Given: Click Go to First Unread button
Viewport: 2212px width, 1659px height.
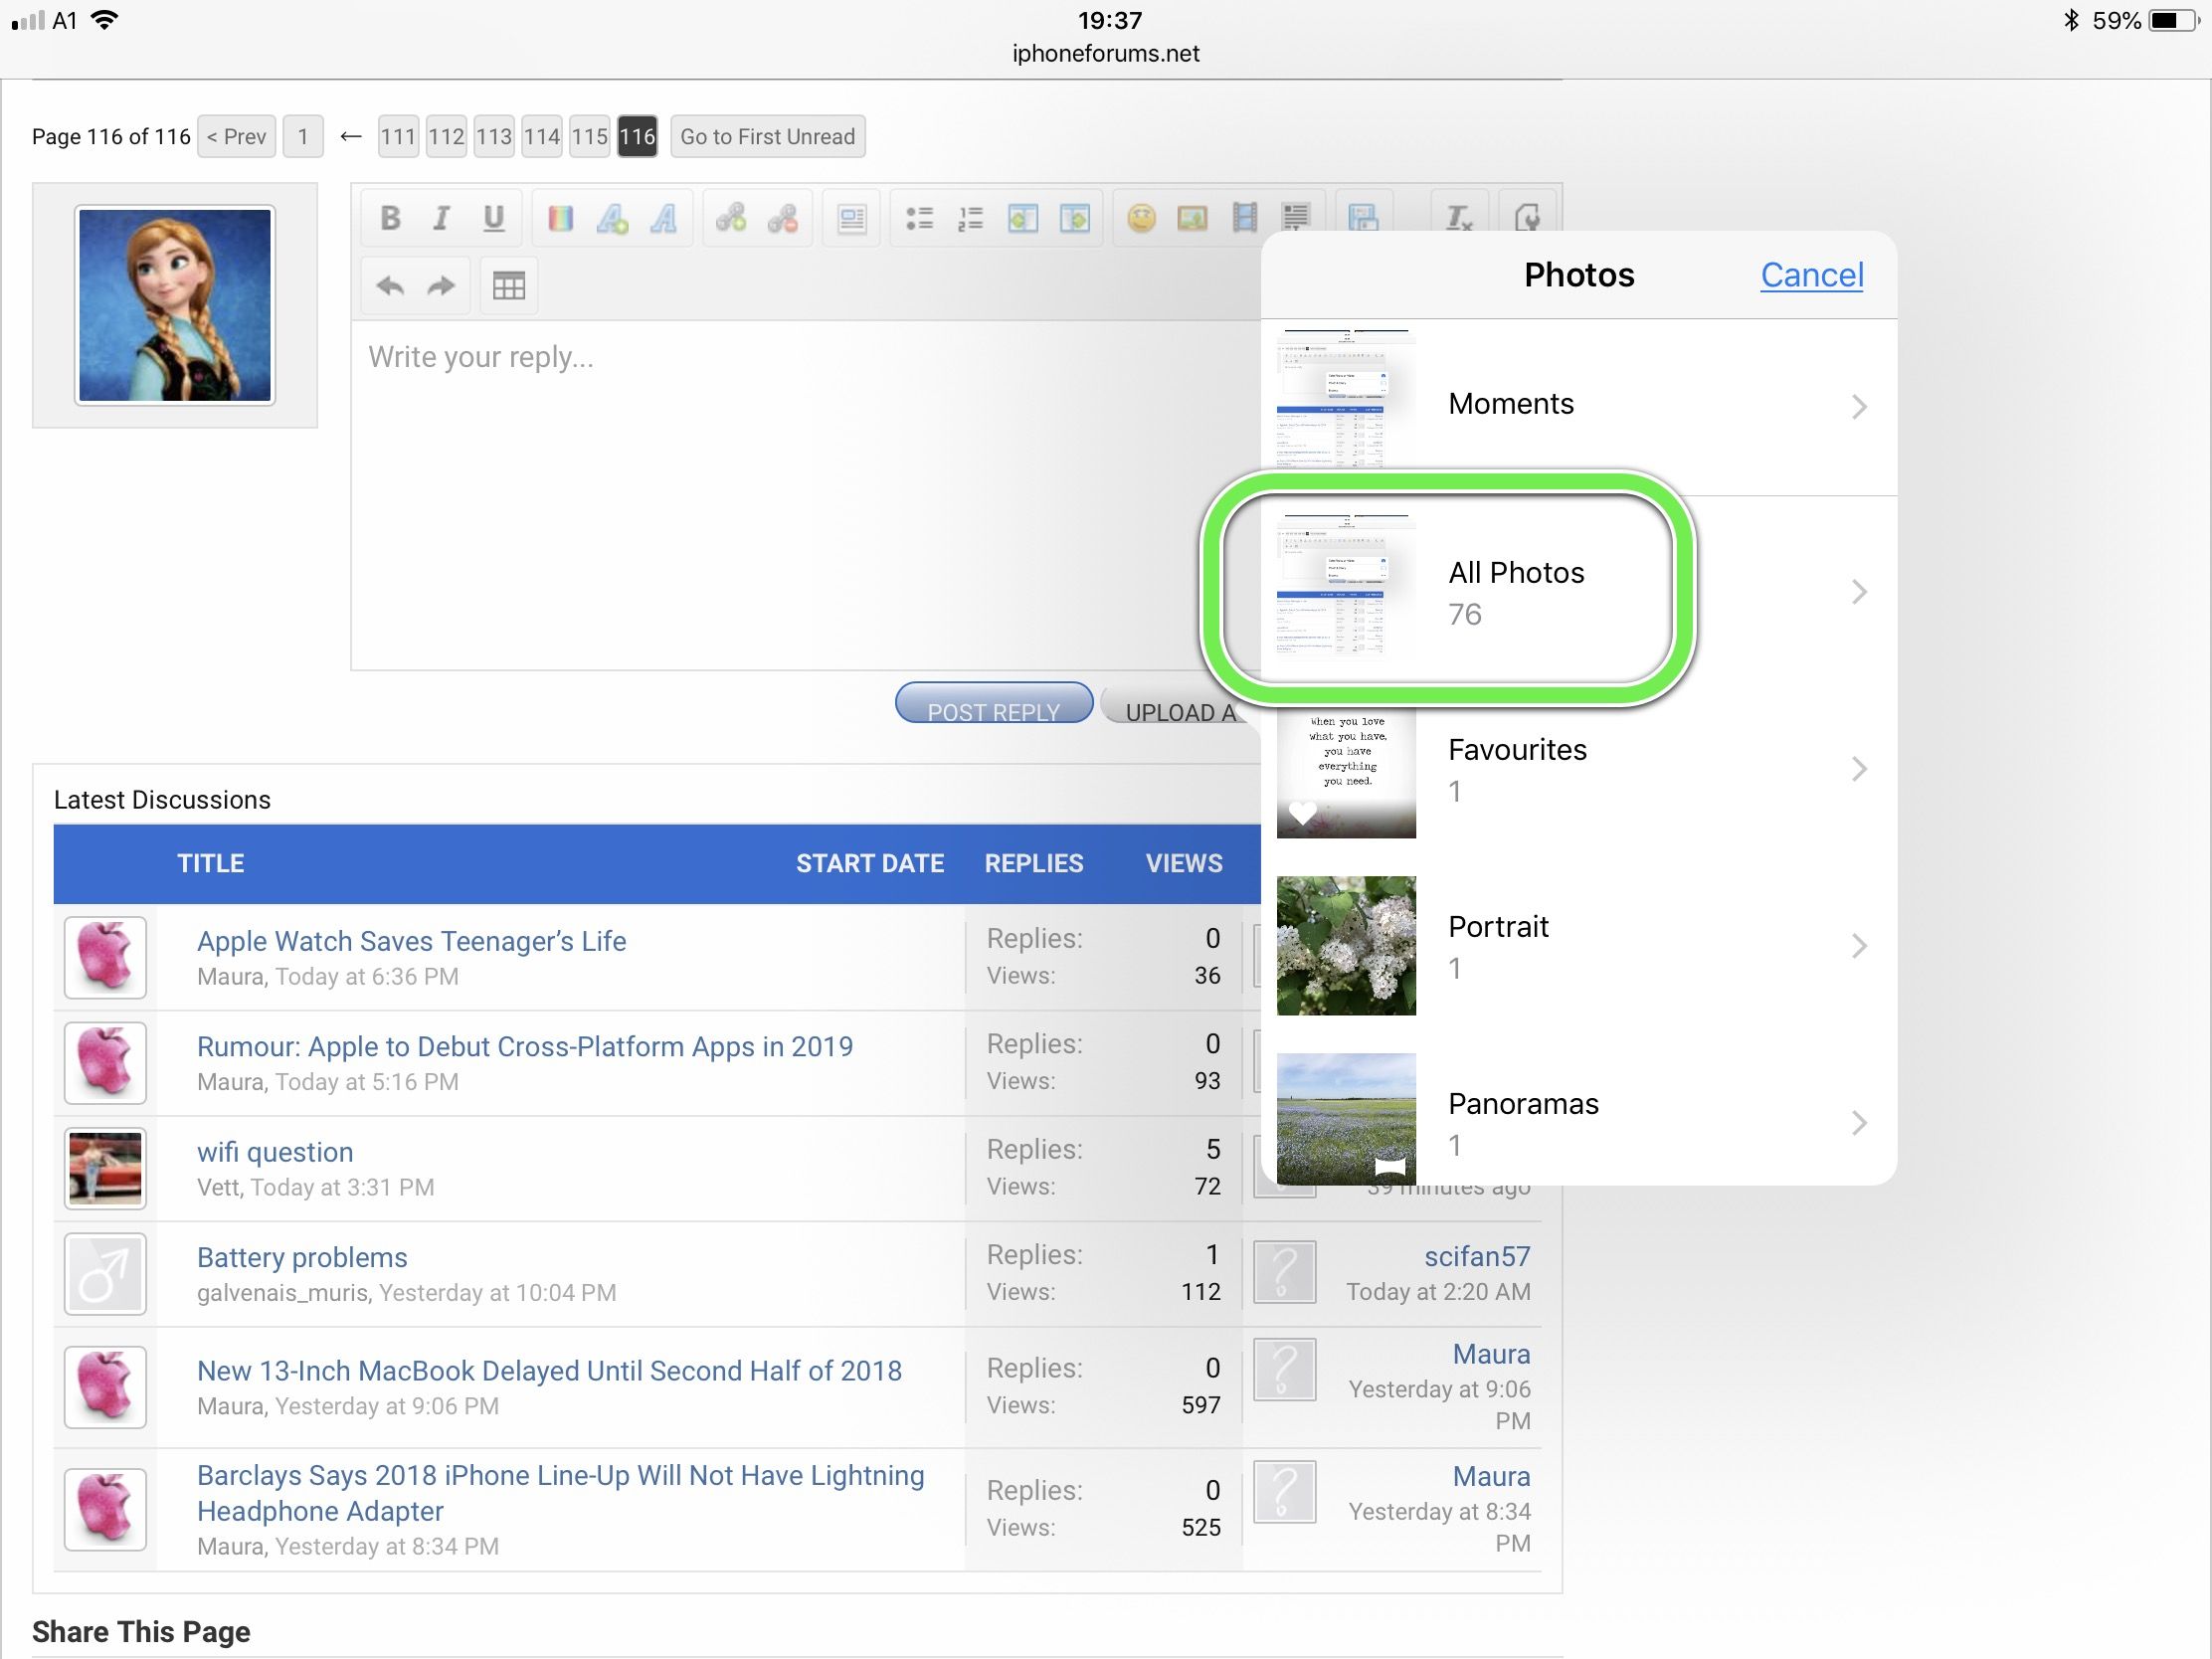Looking at the screenshot, I should 767,137.
